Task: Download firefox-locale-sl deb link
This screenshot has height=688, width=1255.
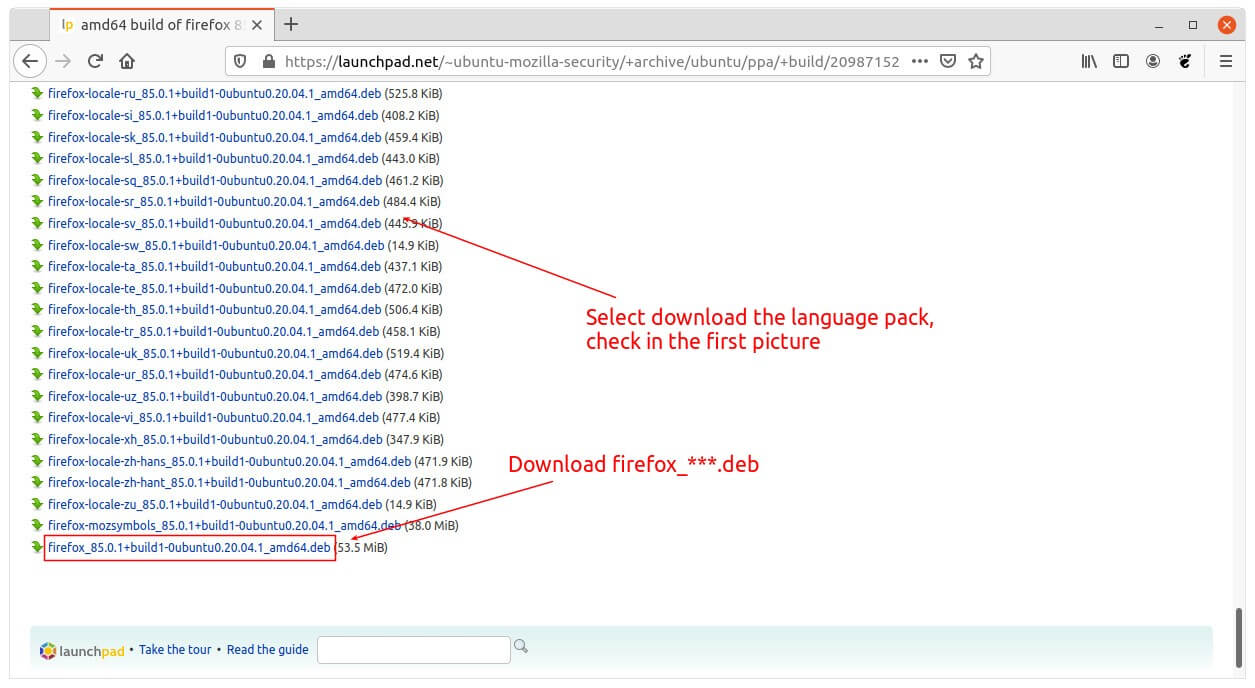Action: coord(213,159)
